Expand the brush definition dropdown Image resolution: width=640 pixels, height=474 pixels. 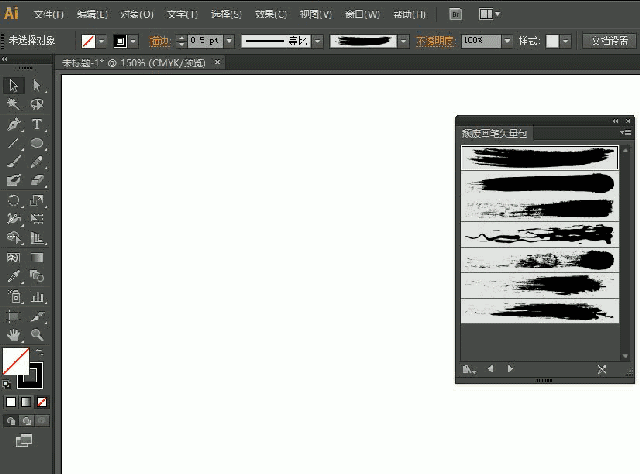click(404, 42)
